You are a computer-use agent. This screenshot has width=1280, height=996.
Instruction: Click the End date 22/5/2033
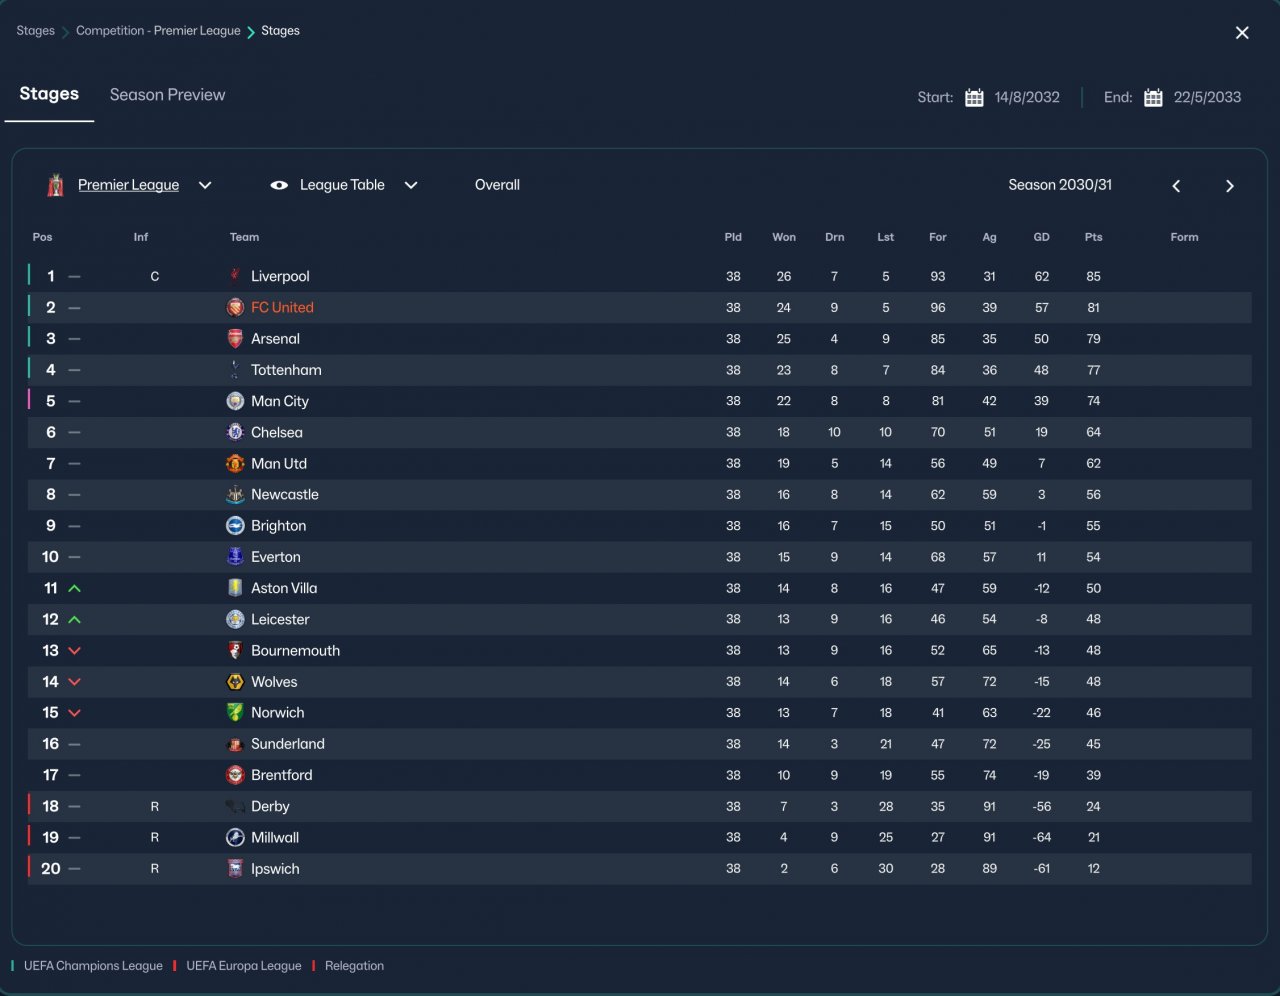(1207, 98)
